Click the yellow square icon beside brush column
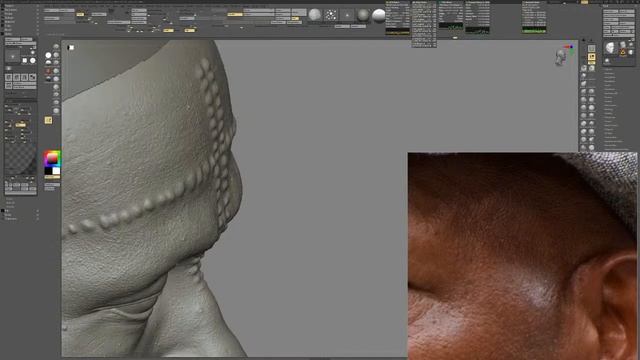 (x=48, y=120)
